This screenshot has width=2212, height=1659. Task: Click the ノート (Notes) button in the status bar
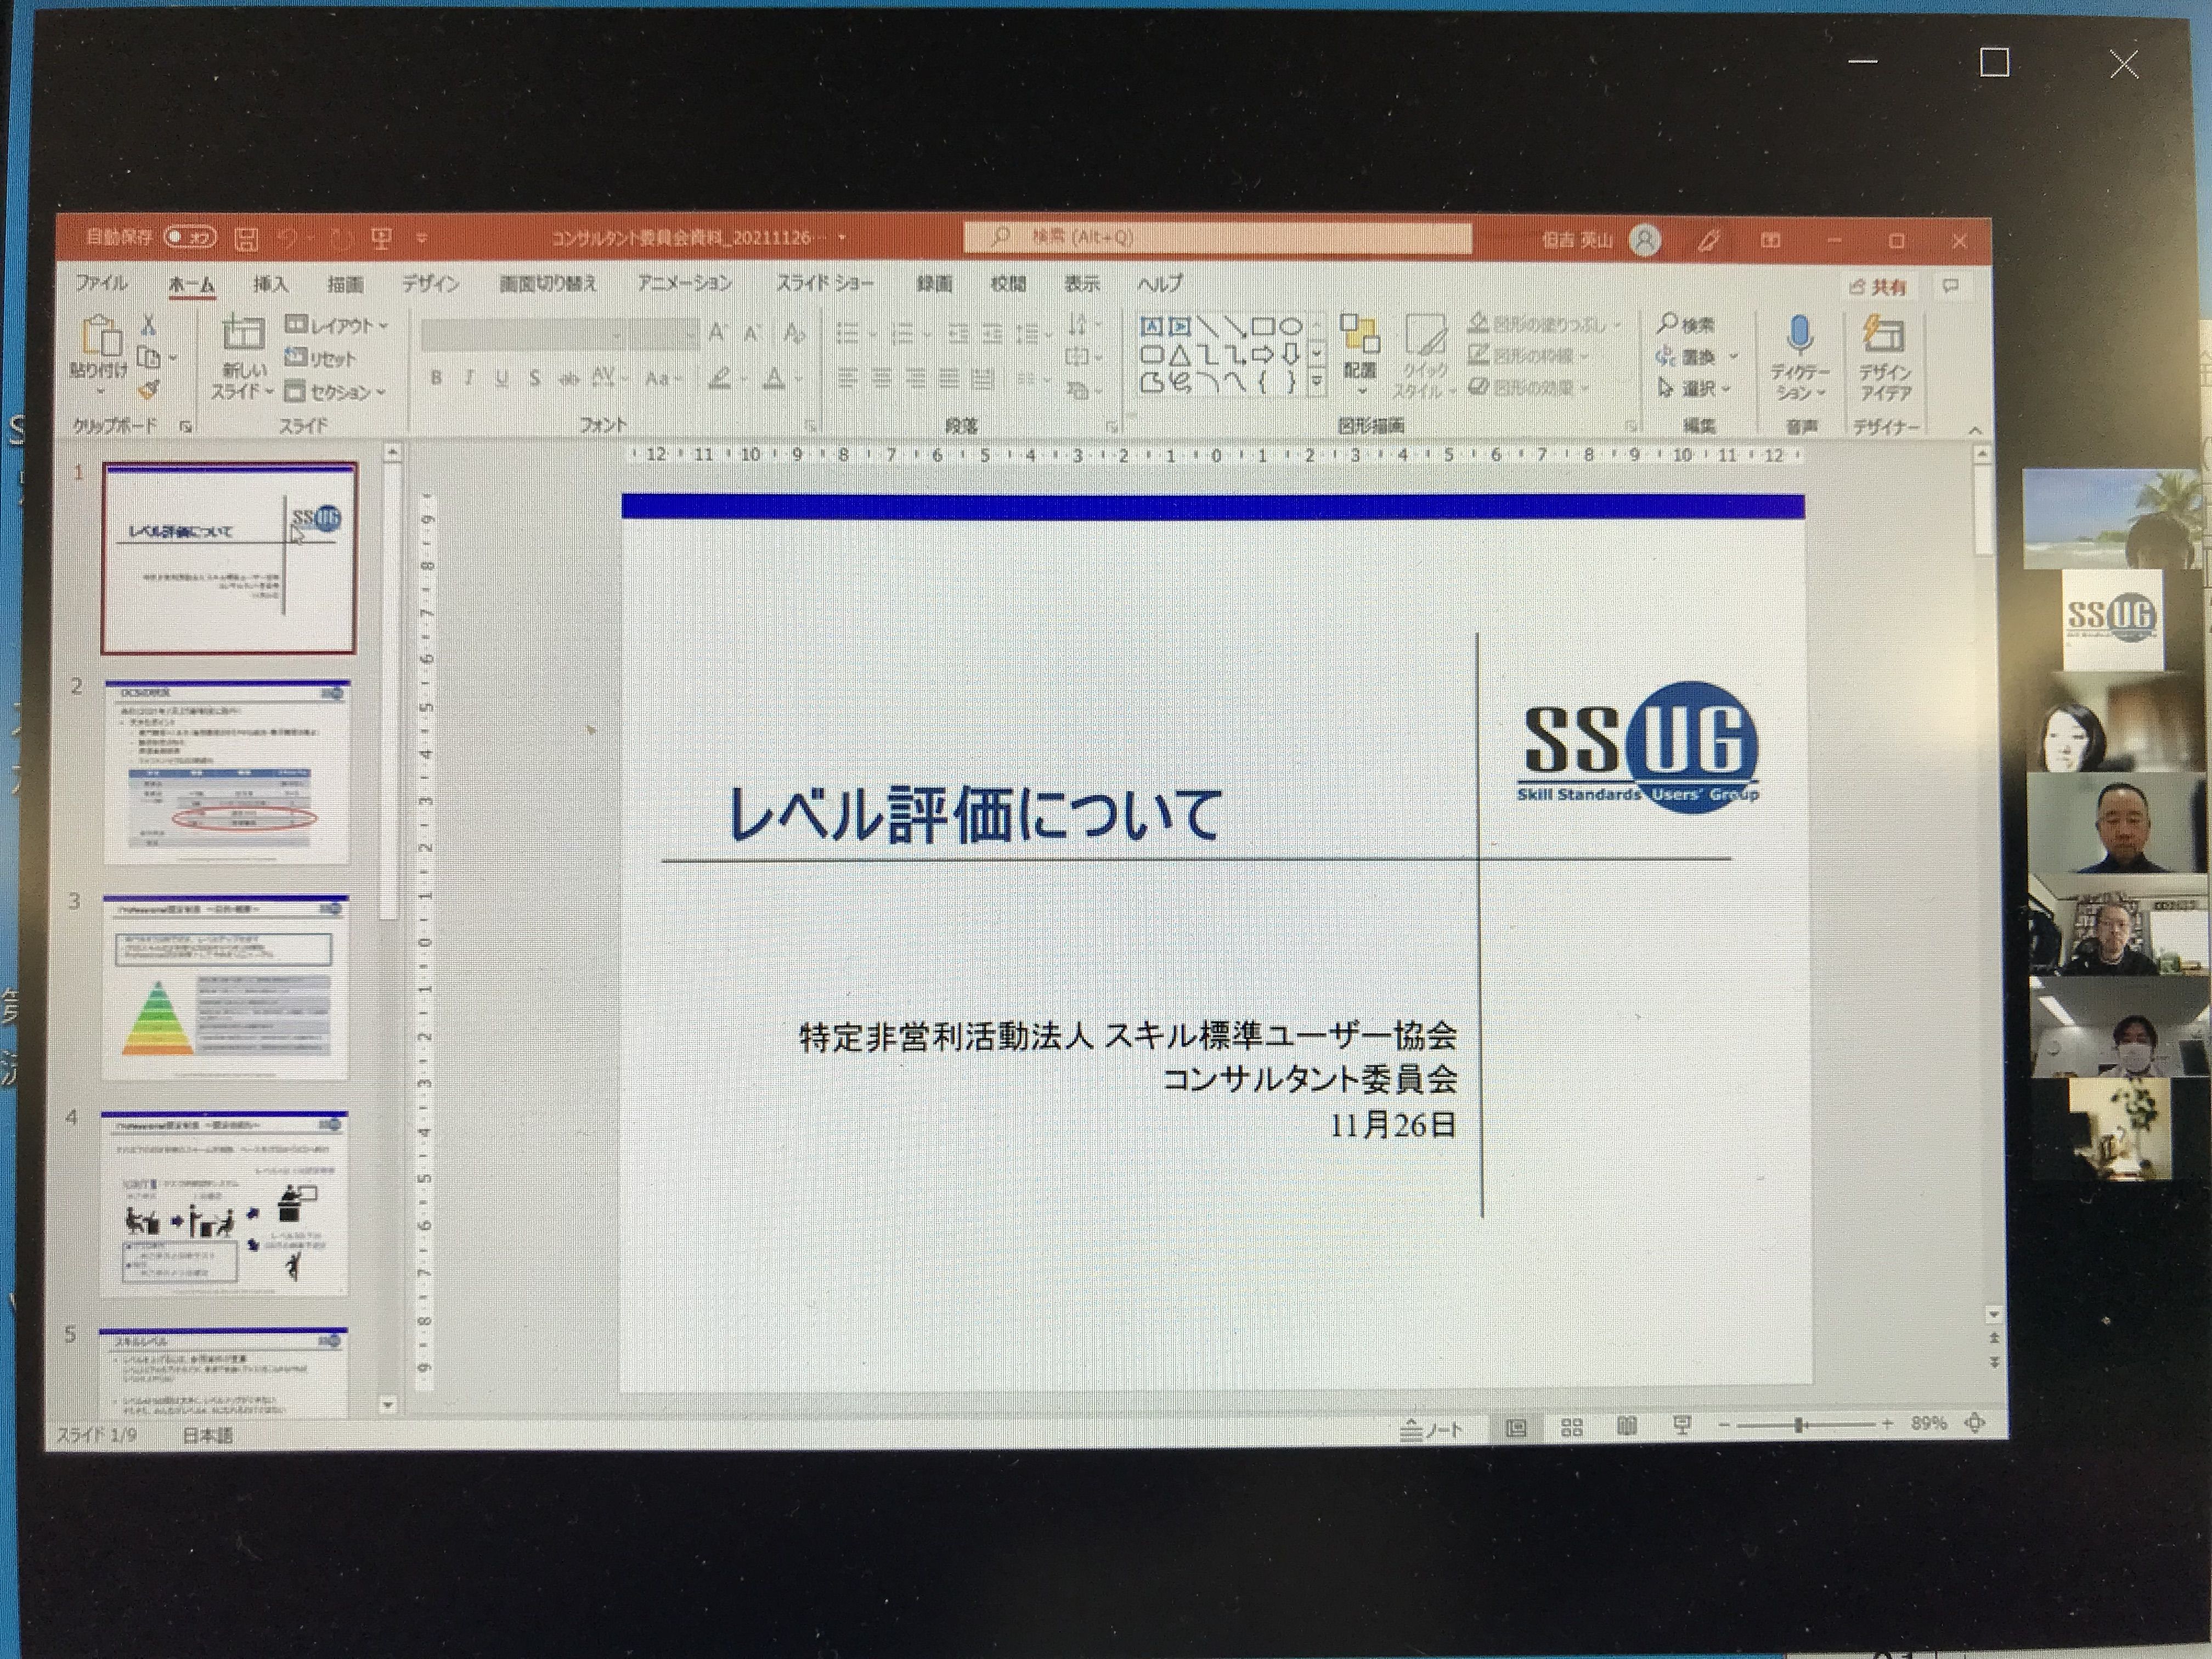(1431, 1429)
